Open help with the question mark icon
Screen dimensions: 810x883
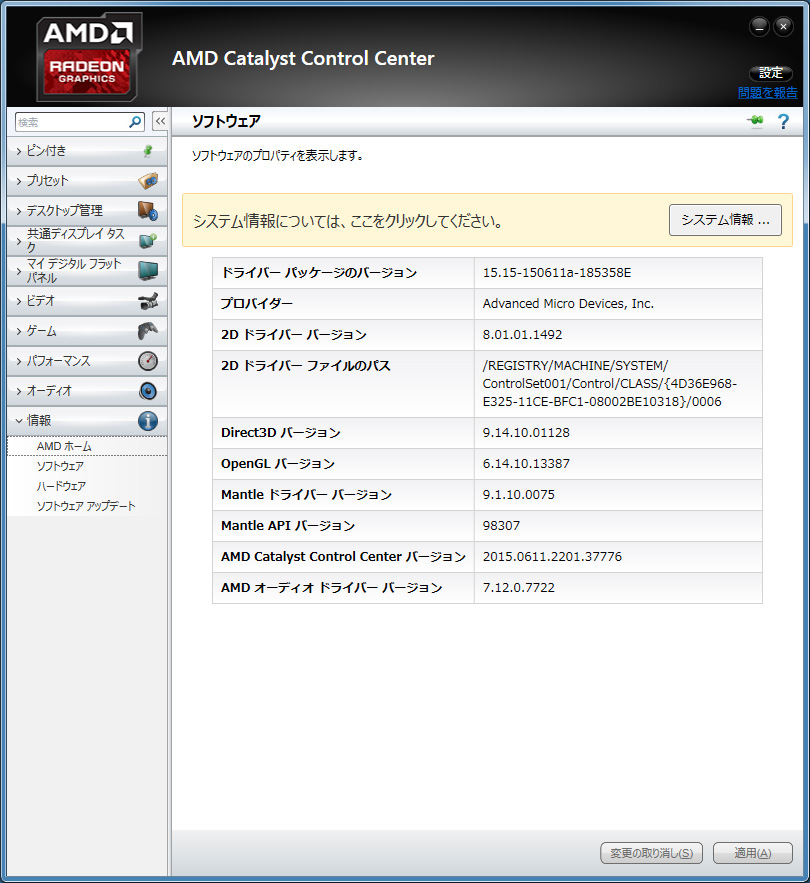click(x=783, y=121)
